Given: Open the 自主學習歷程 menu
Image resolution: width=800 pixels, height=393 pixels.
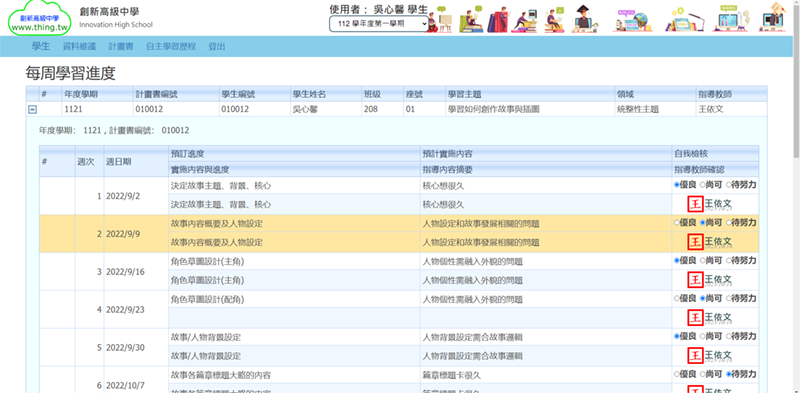Looking at the screenshot, I should (171, 46).
